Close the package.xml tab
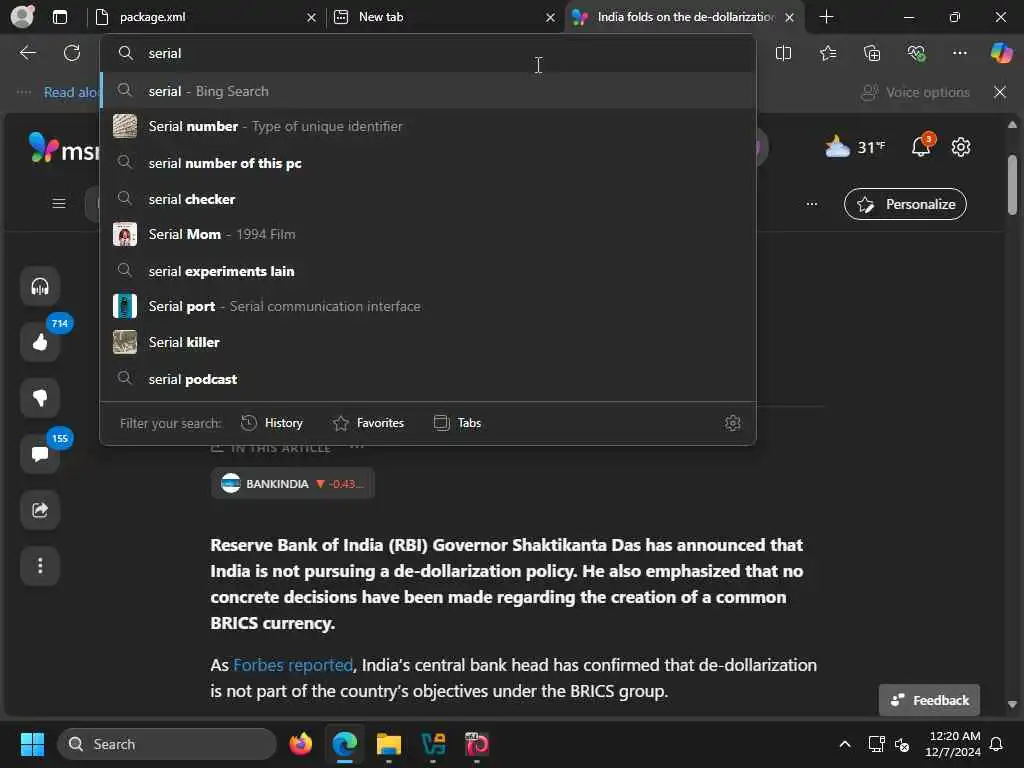Image resolution: width=1024 pixels, height=768 pixels. [x=312, y=18]
